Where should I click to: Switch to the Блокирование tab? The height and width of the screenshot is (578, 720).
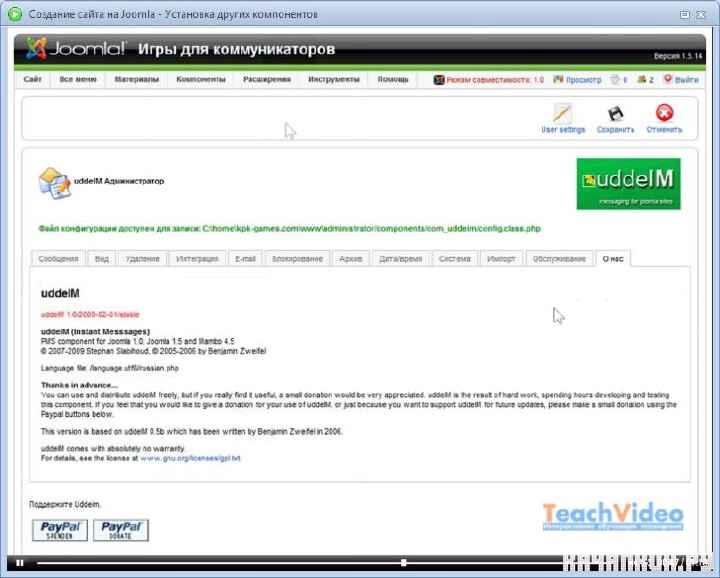(297, 259)
